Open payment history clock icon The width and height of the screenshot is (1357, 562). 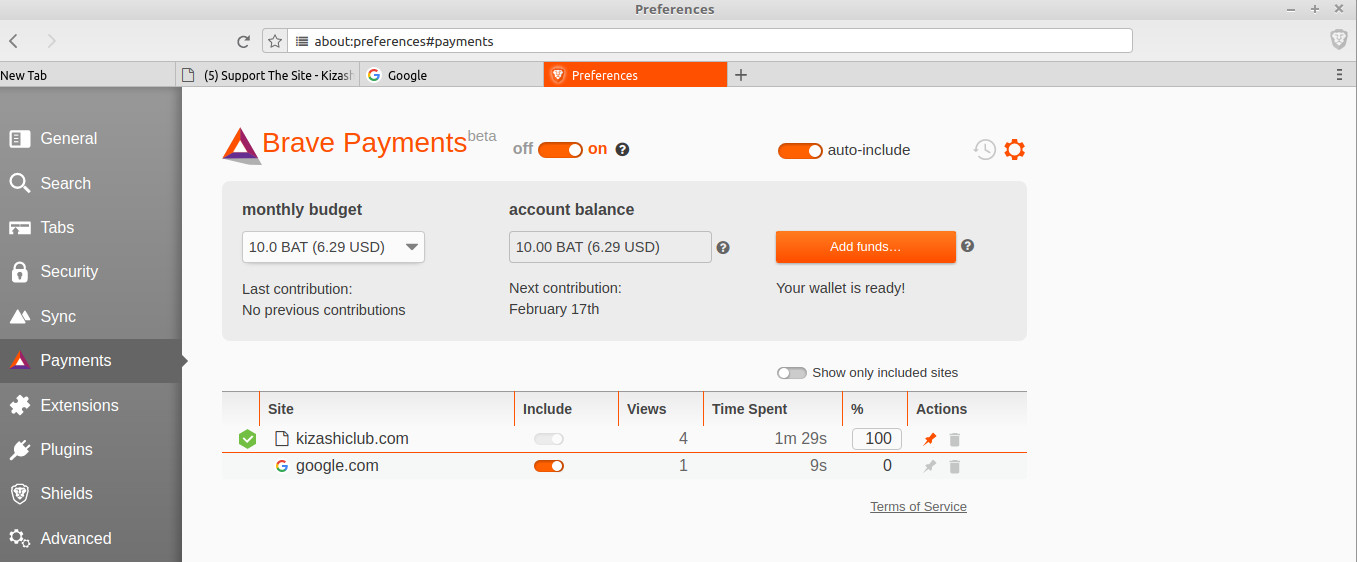pyautogui.click(x=985, y=150)
